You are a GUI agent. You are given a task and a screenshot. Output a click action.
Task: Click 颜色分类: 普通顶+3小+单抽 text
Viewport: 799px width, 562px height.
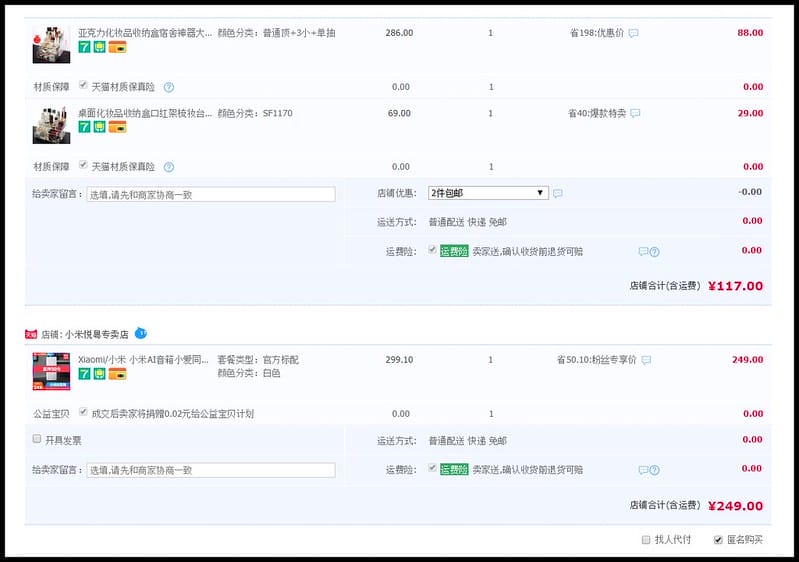click(276, 33)
